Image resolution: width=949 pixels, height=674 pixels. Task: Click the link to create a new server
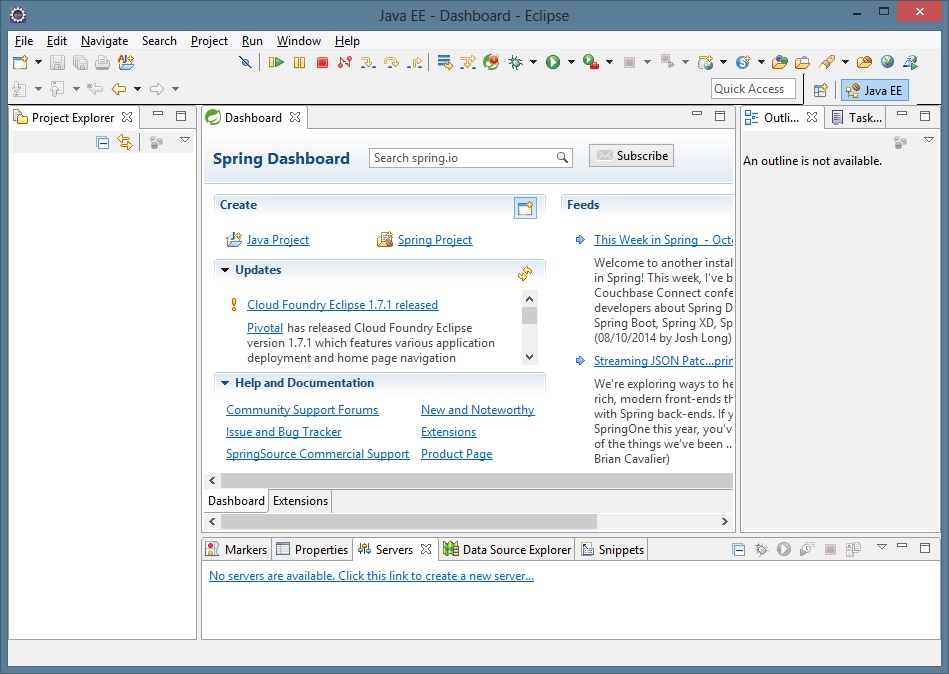click(x=371, y=576)
